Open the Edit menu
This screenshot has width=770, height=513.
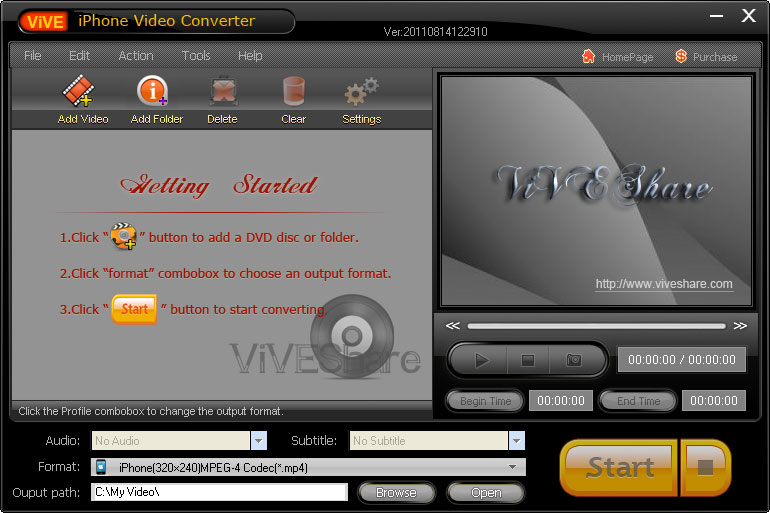pos(79,56)
